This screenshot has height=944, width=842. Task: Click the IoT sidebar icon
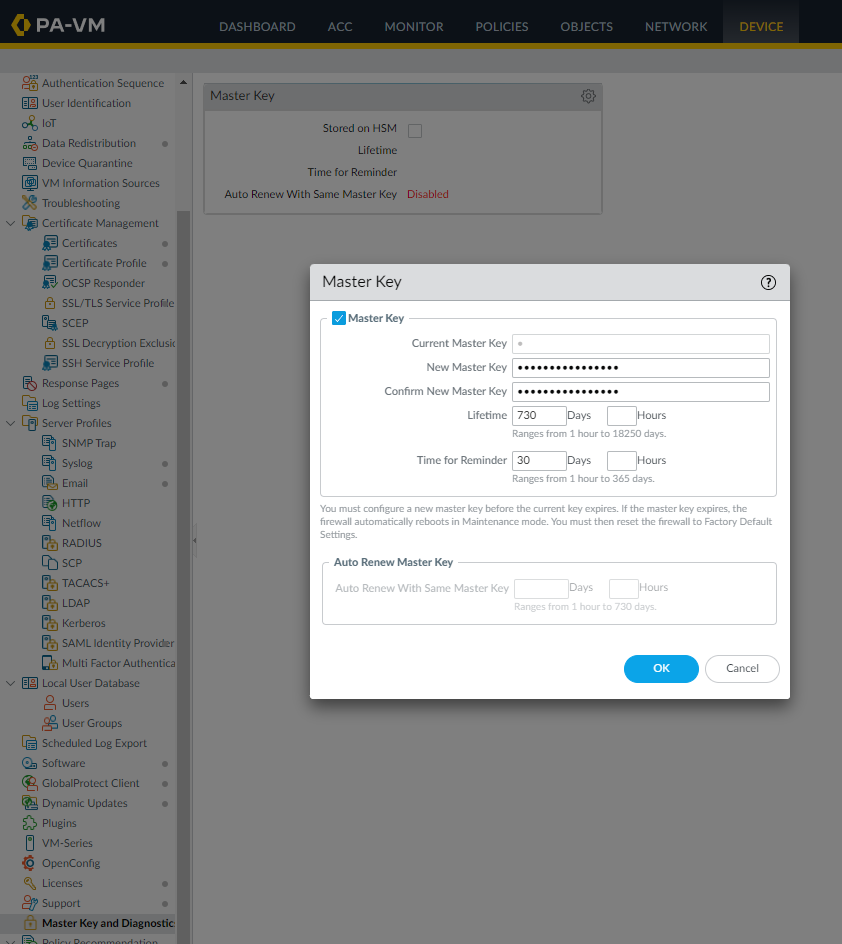pos(29,123)
